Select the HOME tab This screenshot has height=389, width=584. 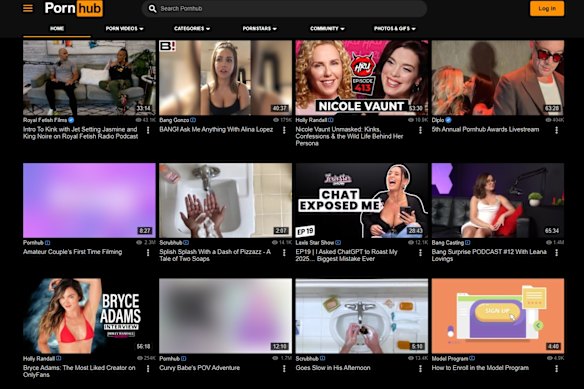click(57, 28)
